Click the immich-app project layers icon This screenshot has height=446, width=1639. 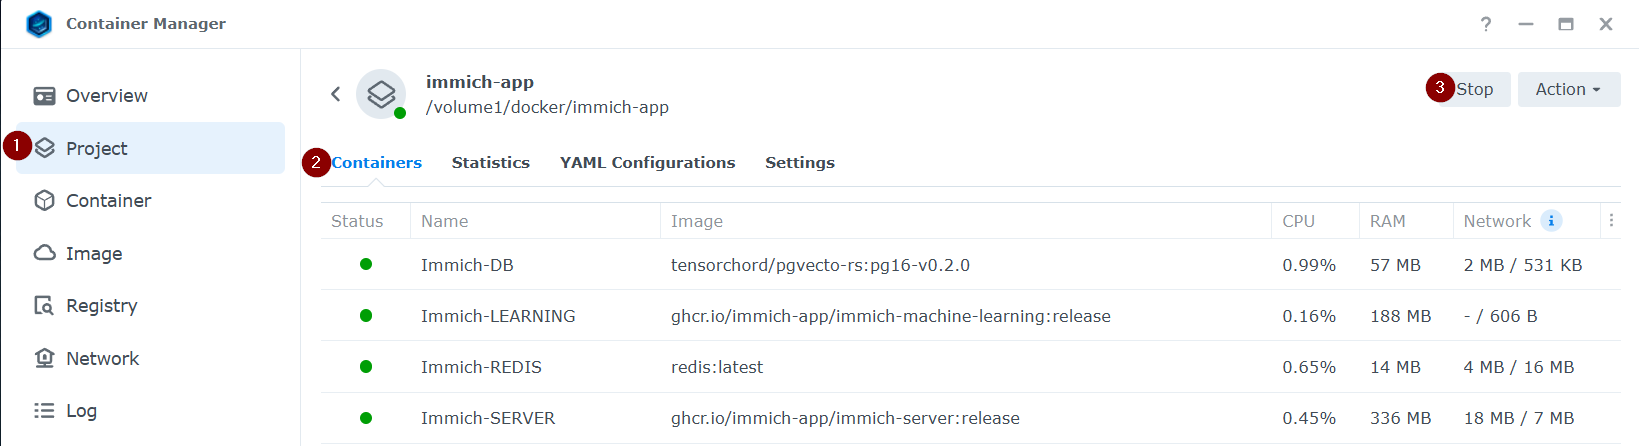[381, 94]
